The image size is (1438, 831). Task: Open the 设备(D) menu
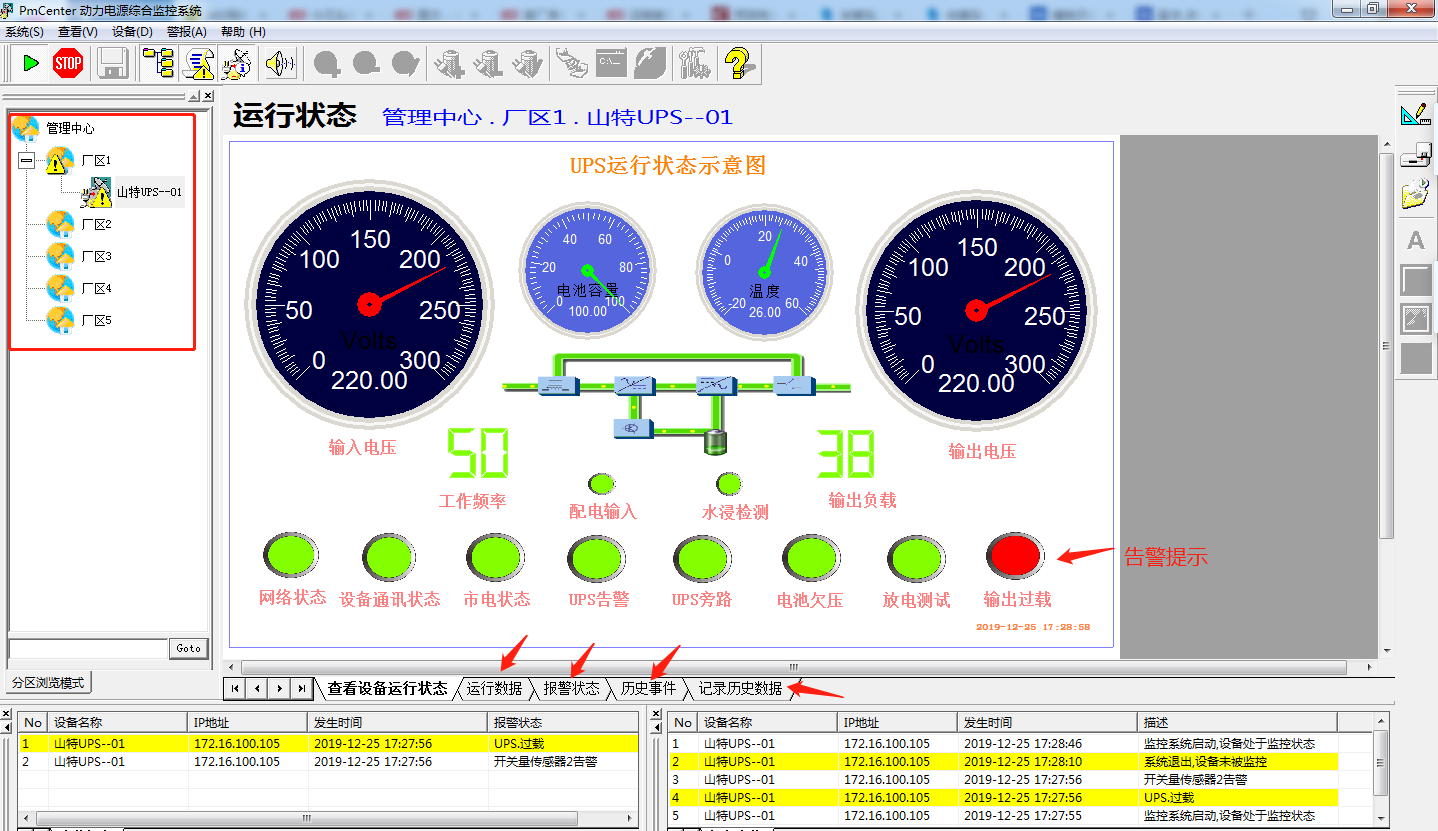(x=132, y=32)
